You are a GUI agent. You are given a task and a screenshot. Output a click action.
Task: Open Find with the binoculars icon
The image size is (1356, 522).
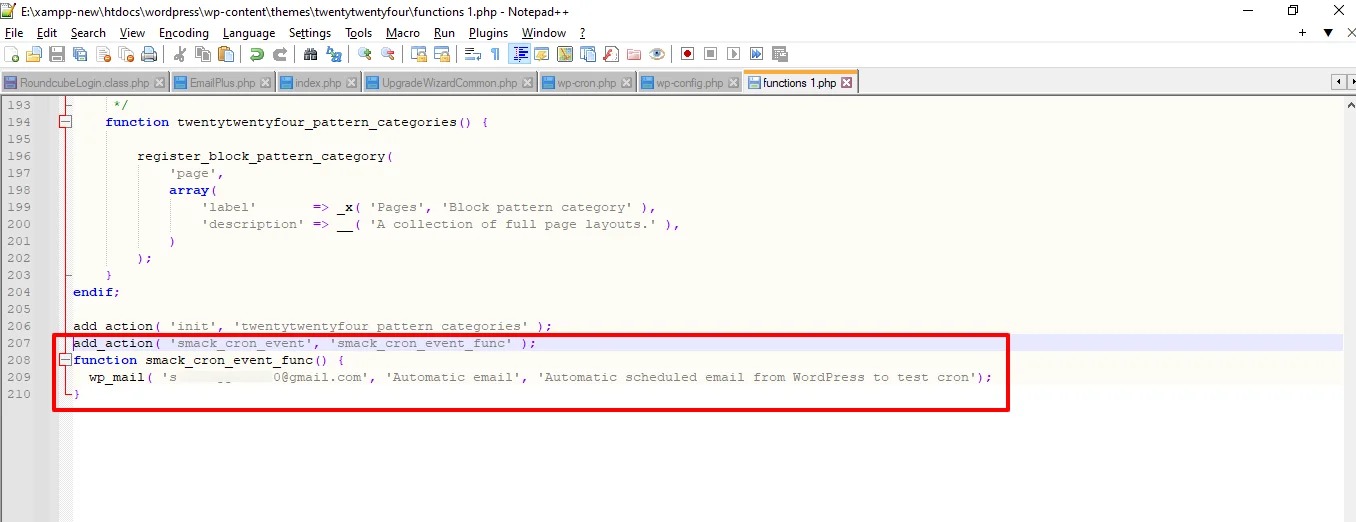click(310, 54)
